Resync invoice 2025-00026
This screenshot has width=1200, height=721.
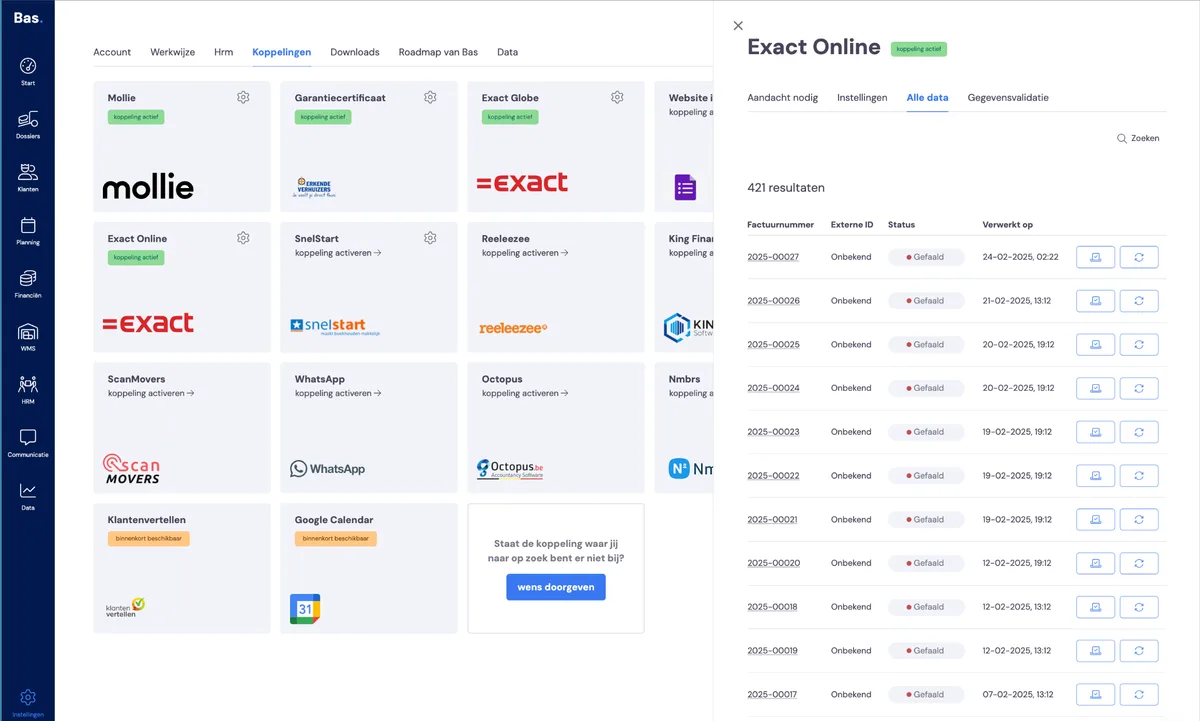coord(1139,301)
